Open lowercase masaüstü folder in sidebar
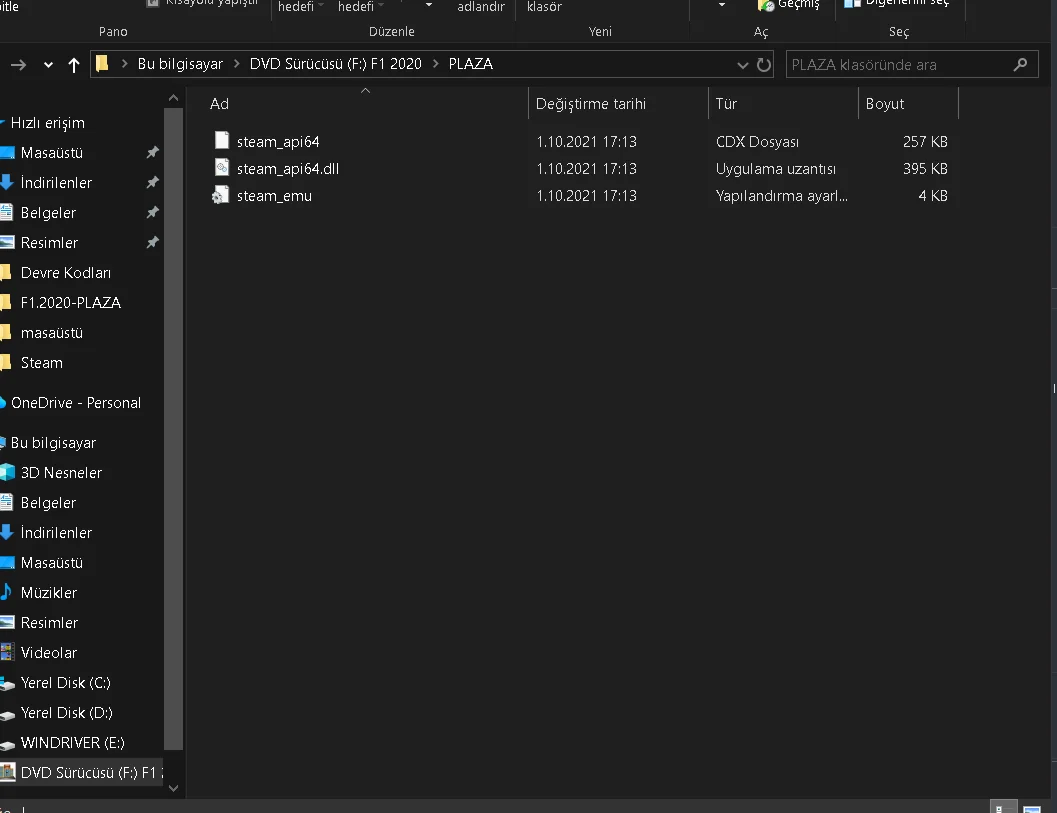Image resolution: width=1057 pixels, height=813 pixels. click(x=51, y=333)
